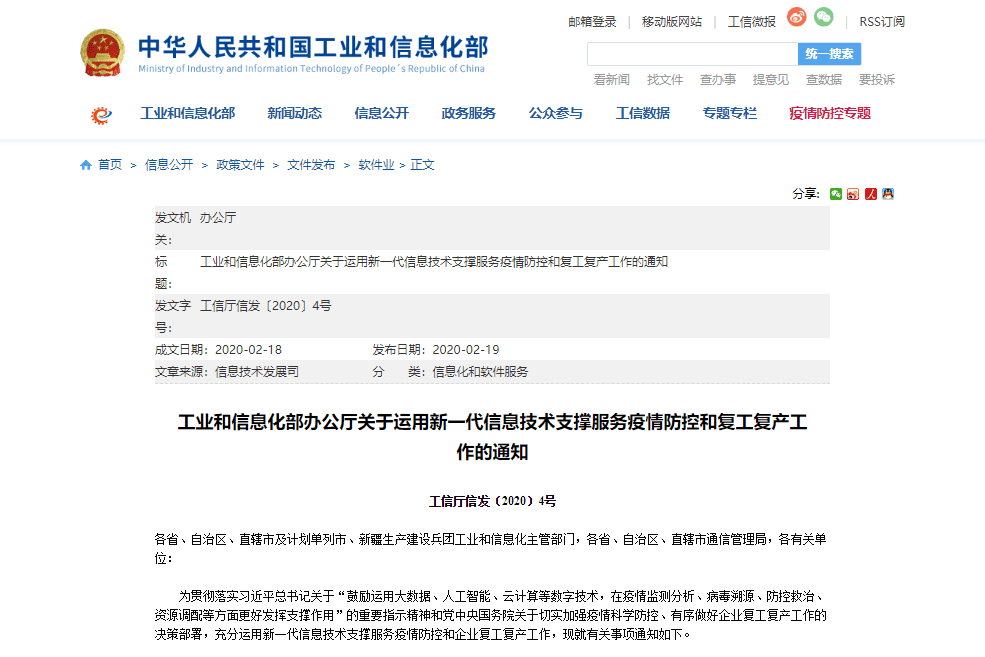
Task: Open 新闻动态 nav menu
Action: pos(295,114)
